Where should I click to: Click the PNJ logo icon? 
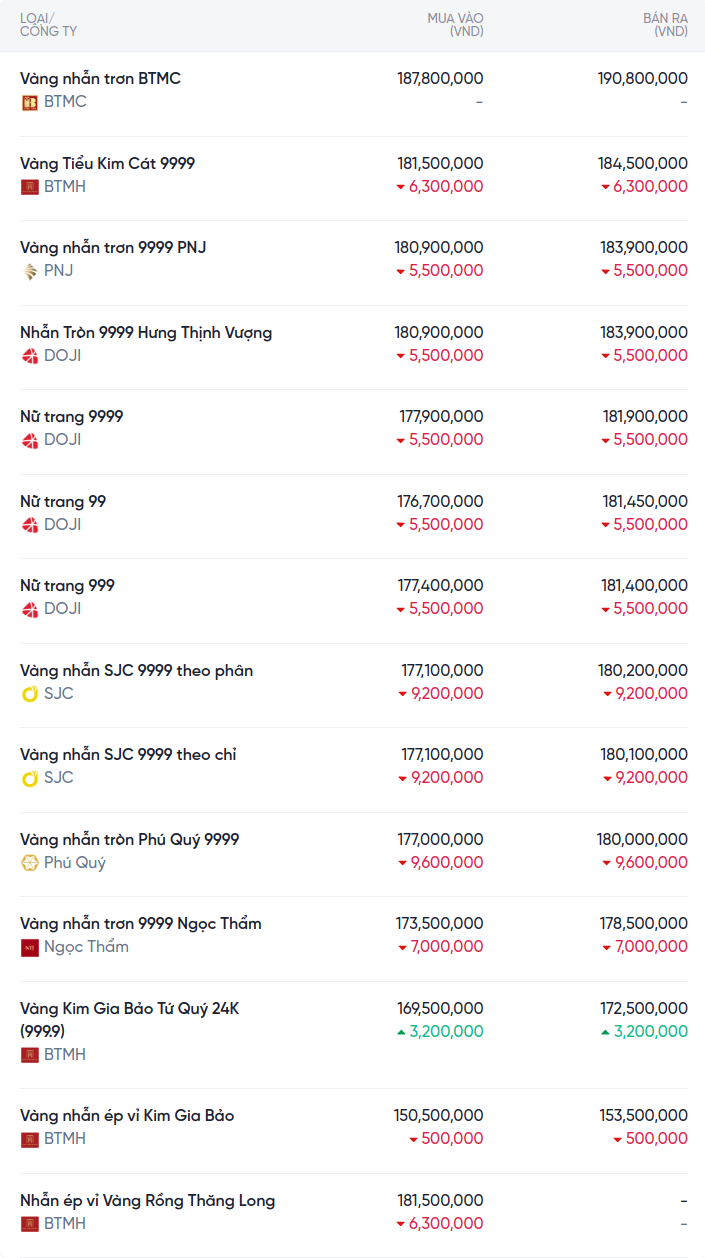[x=30, y=271]
